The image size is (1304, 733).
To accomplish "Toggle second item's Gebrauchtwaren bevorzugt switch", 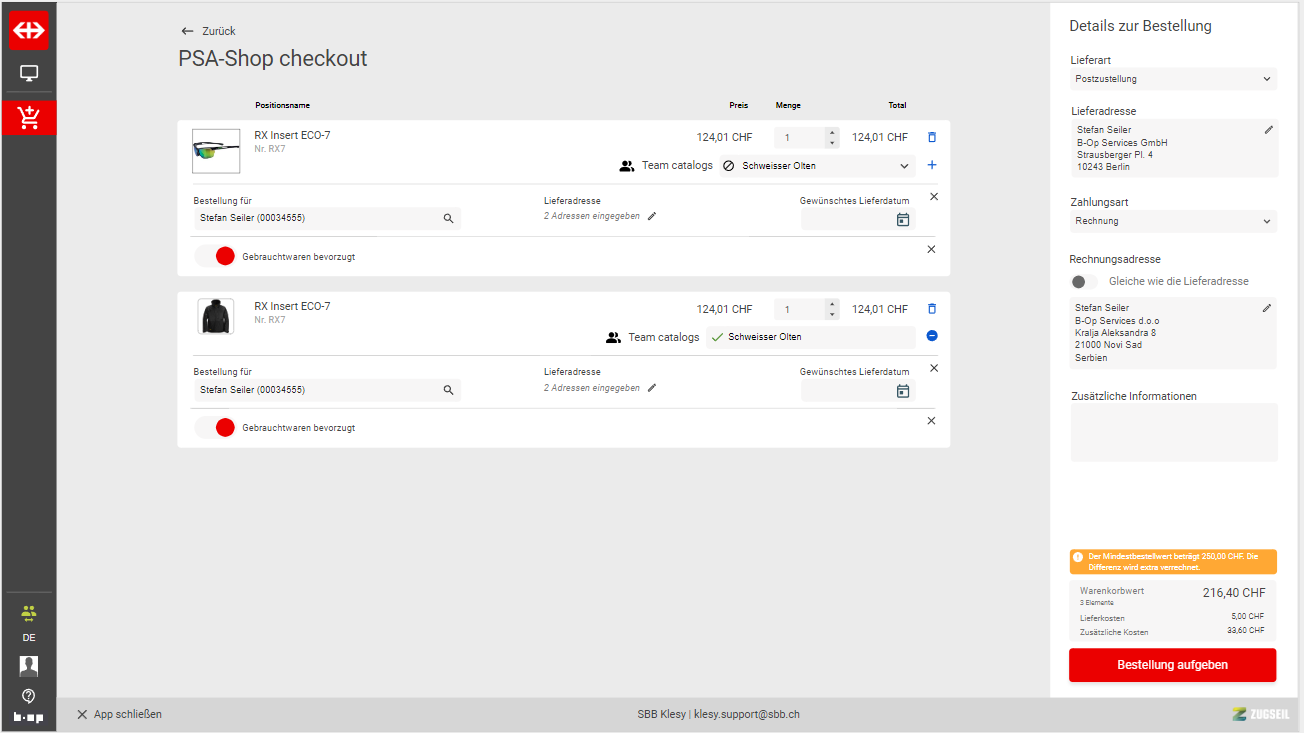I will click(x=215, y=427).
